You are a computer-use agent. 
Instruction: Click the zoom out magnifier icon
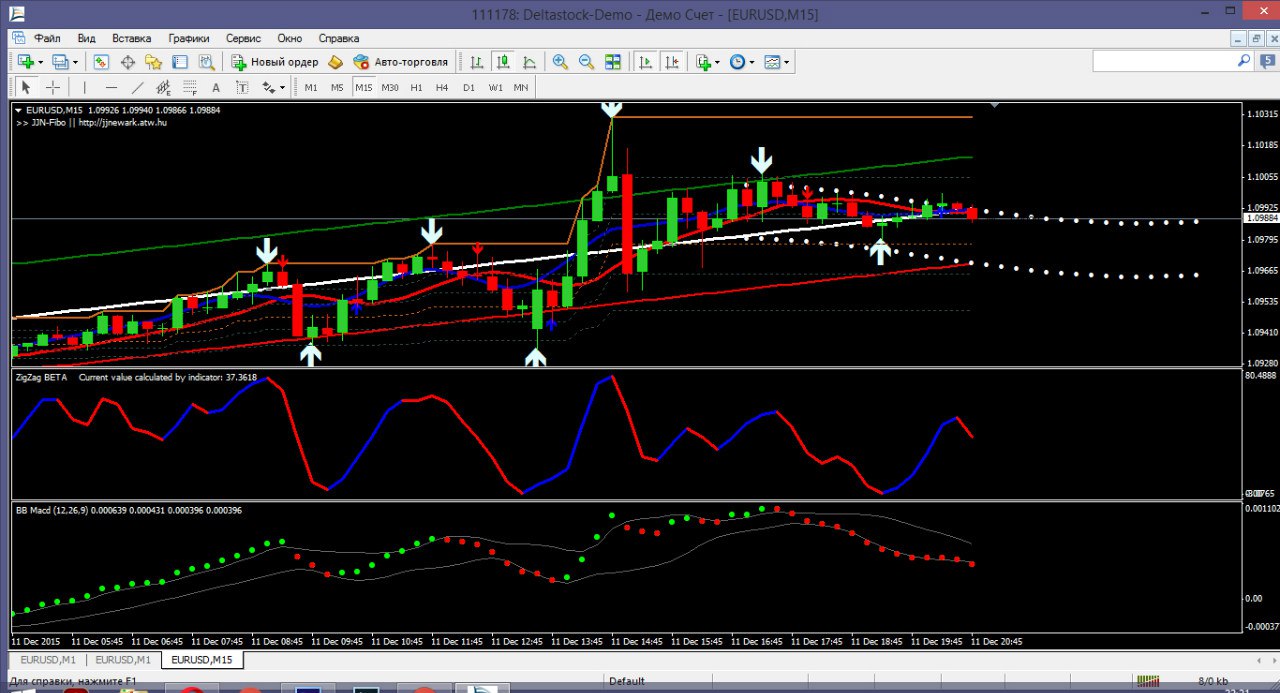(x=586, y=62)
